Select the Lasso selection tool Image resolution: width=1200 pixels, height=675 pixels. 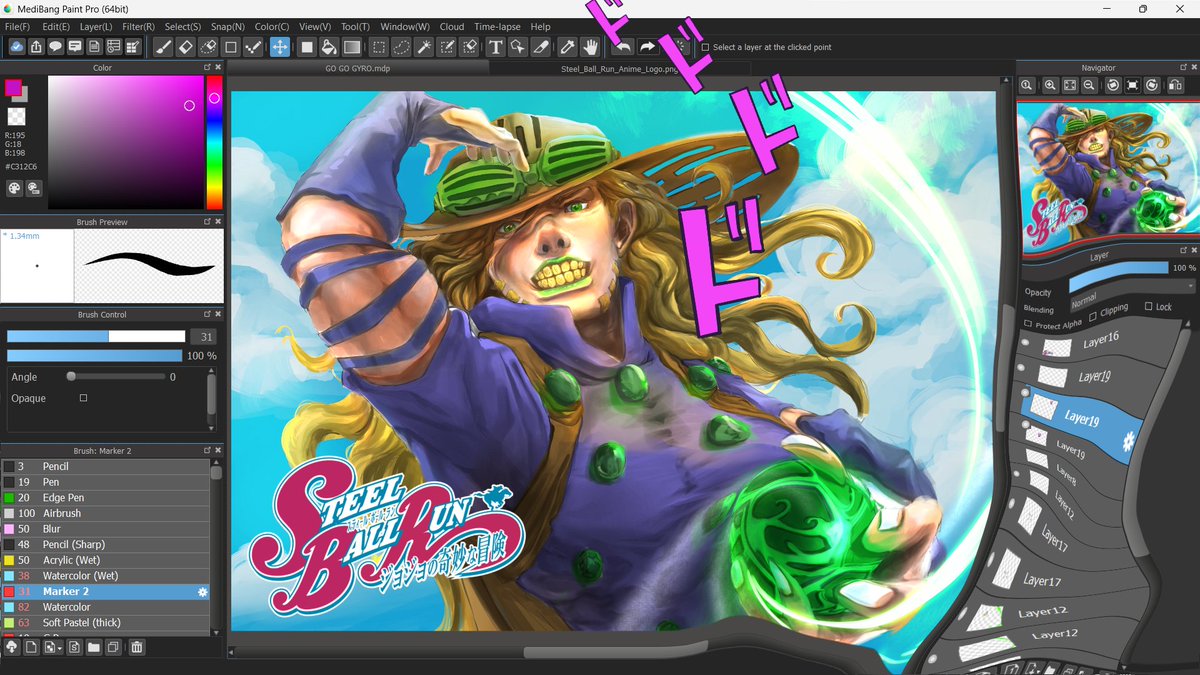click(x=402, y=47)
